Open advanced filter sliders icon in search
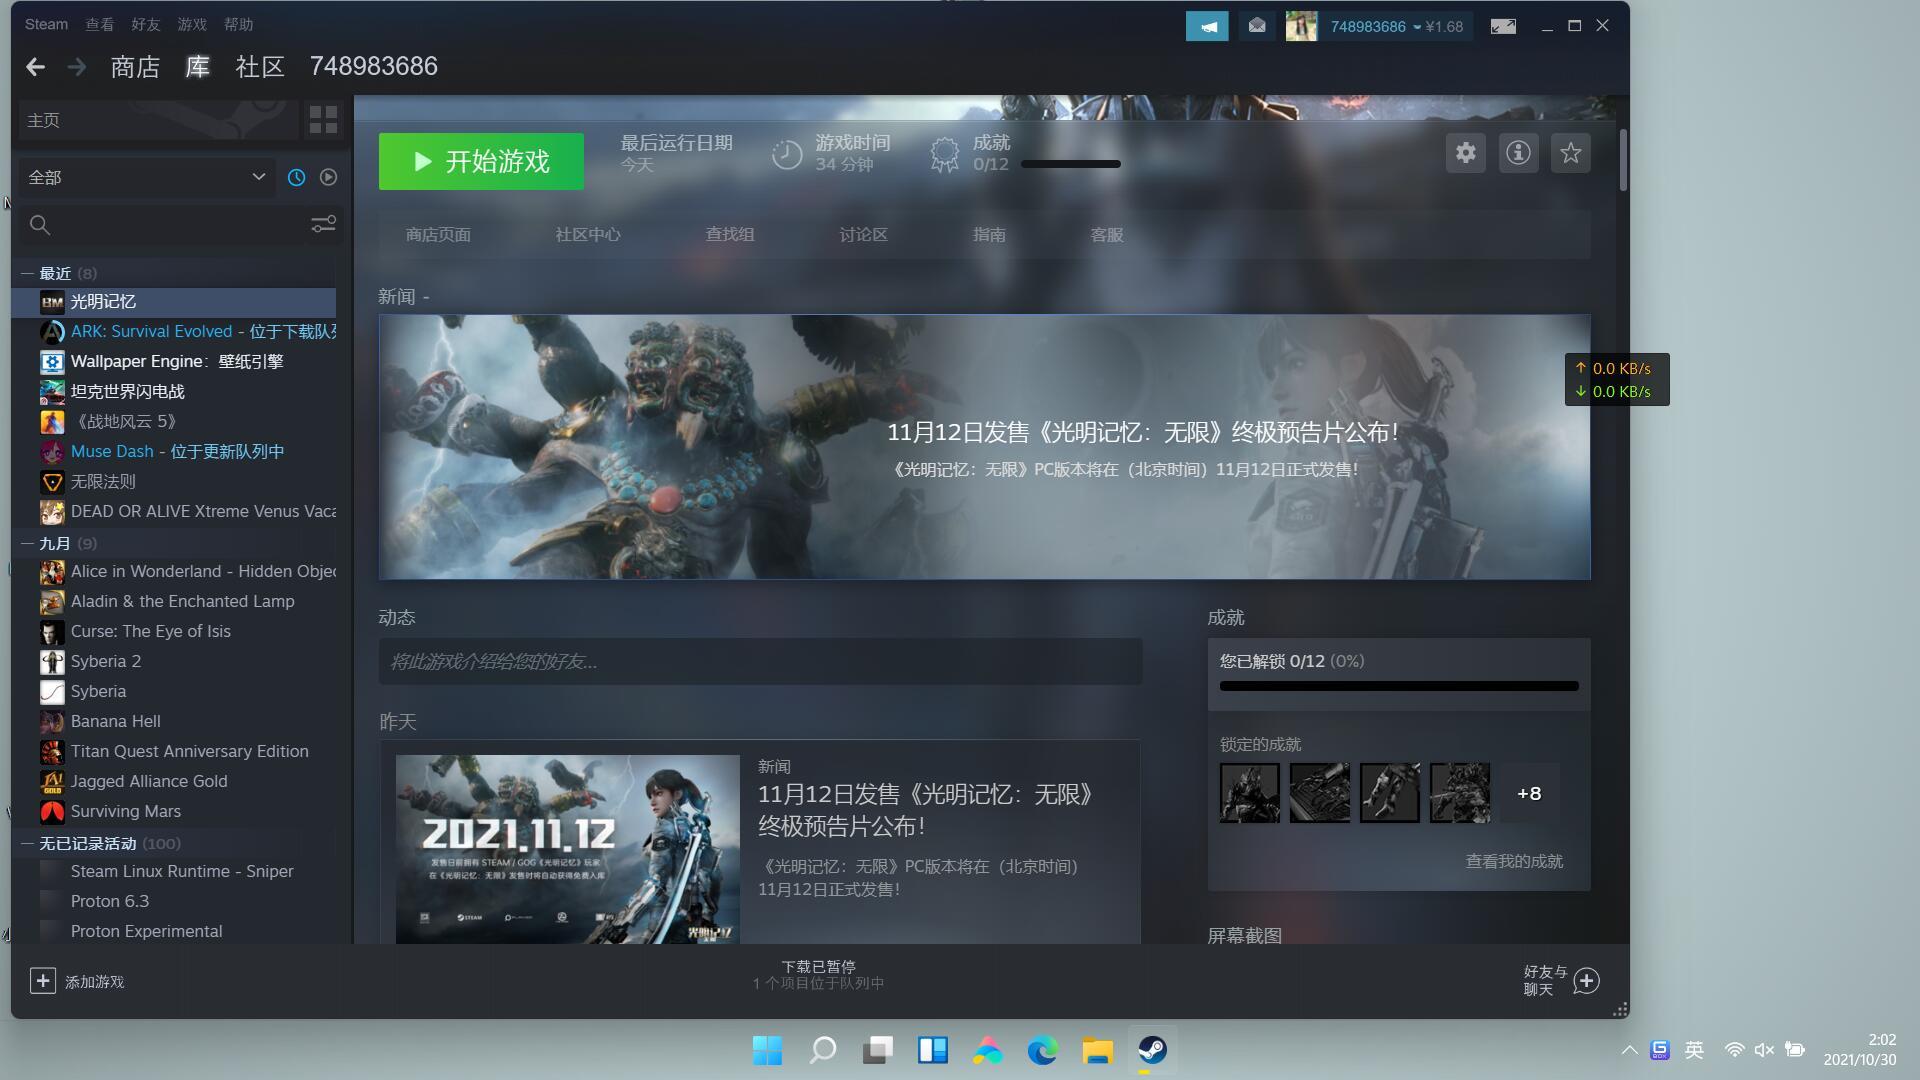 point(323,224)
